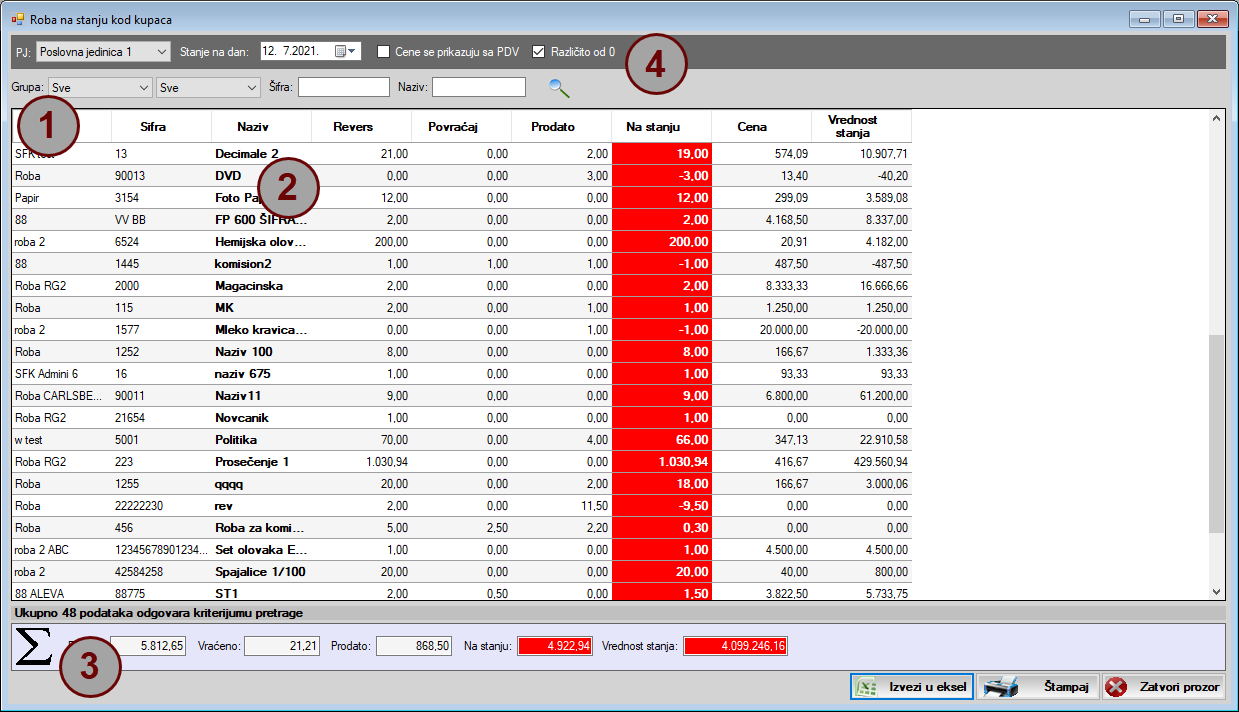Click the Novcanik item name
Screen dimensions: 1239x712
click(242, 418)
